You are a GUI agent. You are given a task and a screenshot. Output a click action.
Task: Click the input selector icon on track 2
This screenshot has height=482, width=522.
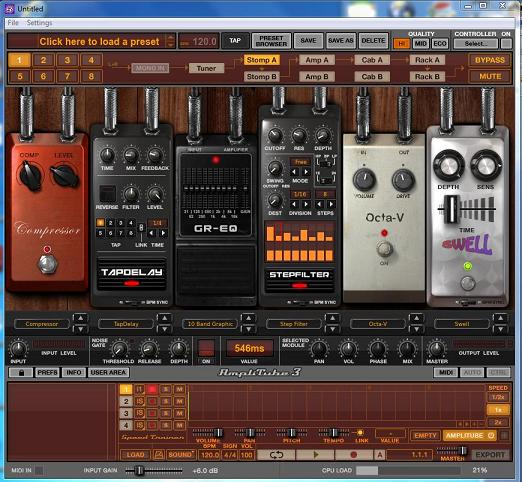click(139, 401)
